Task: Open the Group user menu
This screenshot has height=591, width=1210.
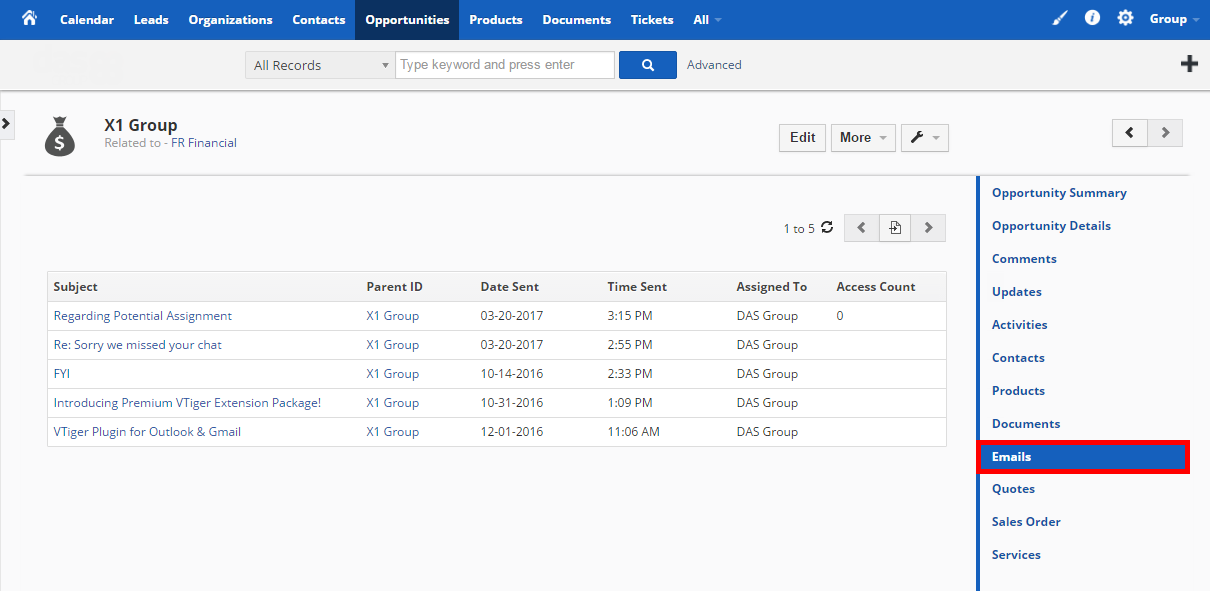Action: click(1174, 19)
